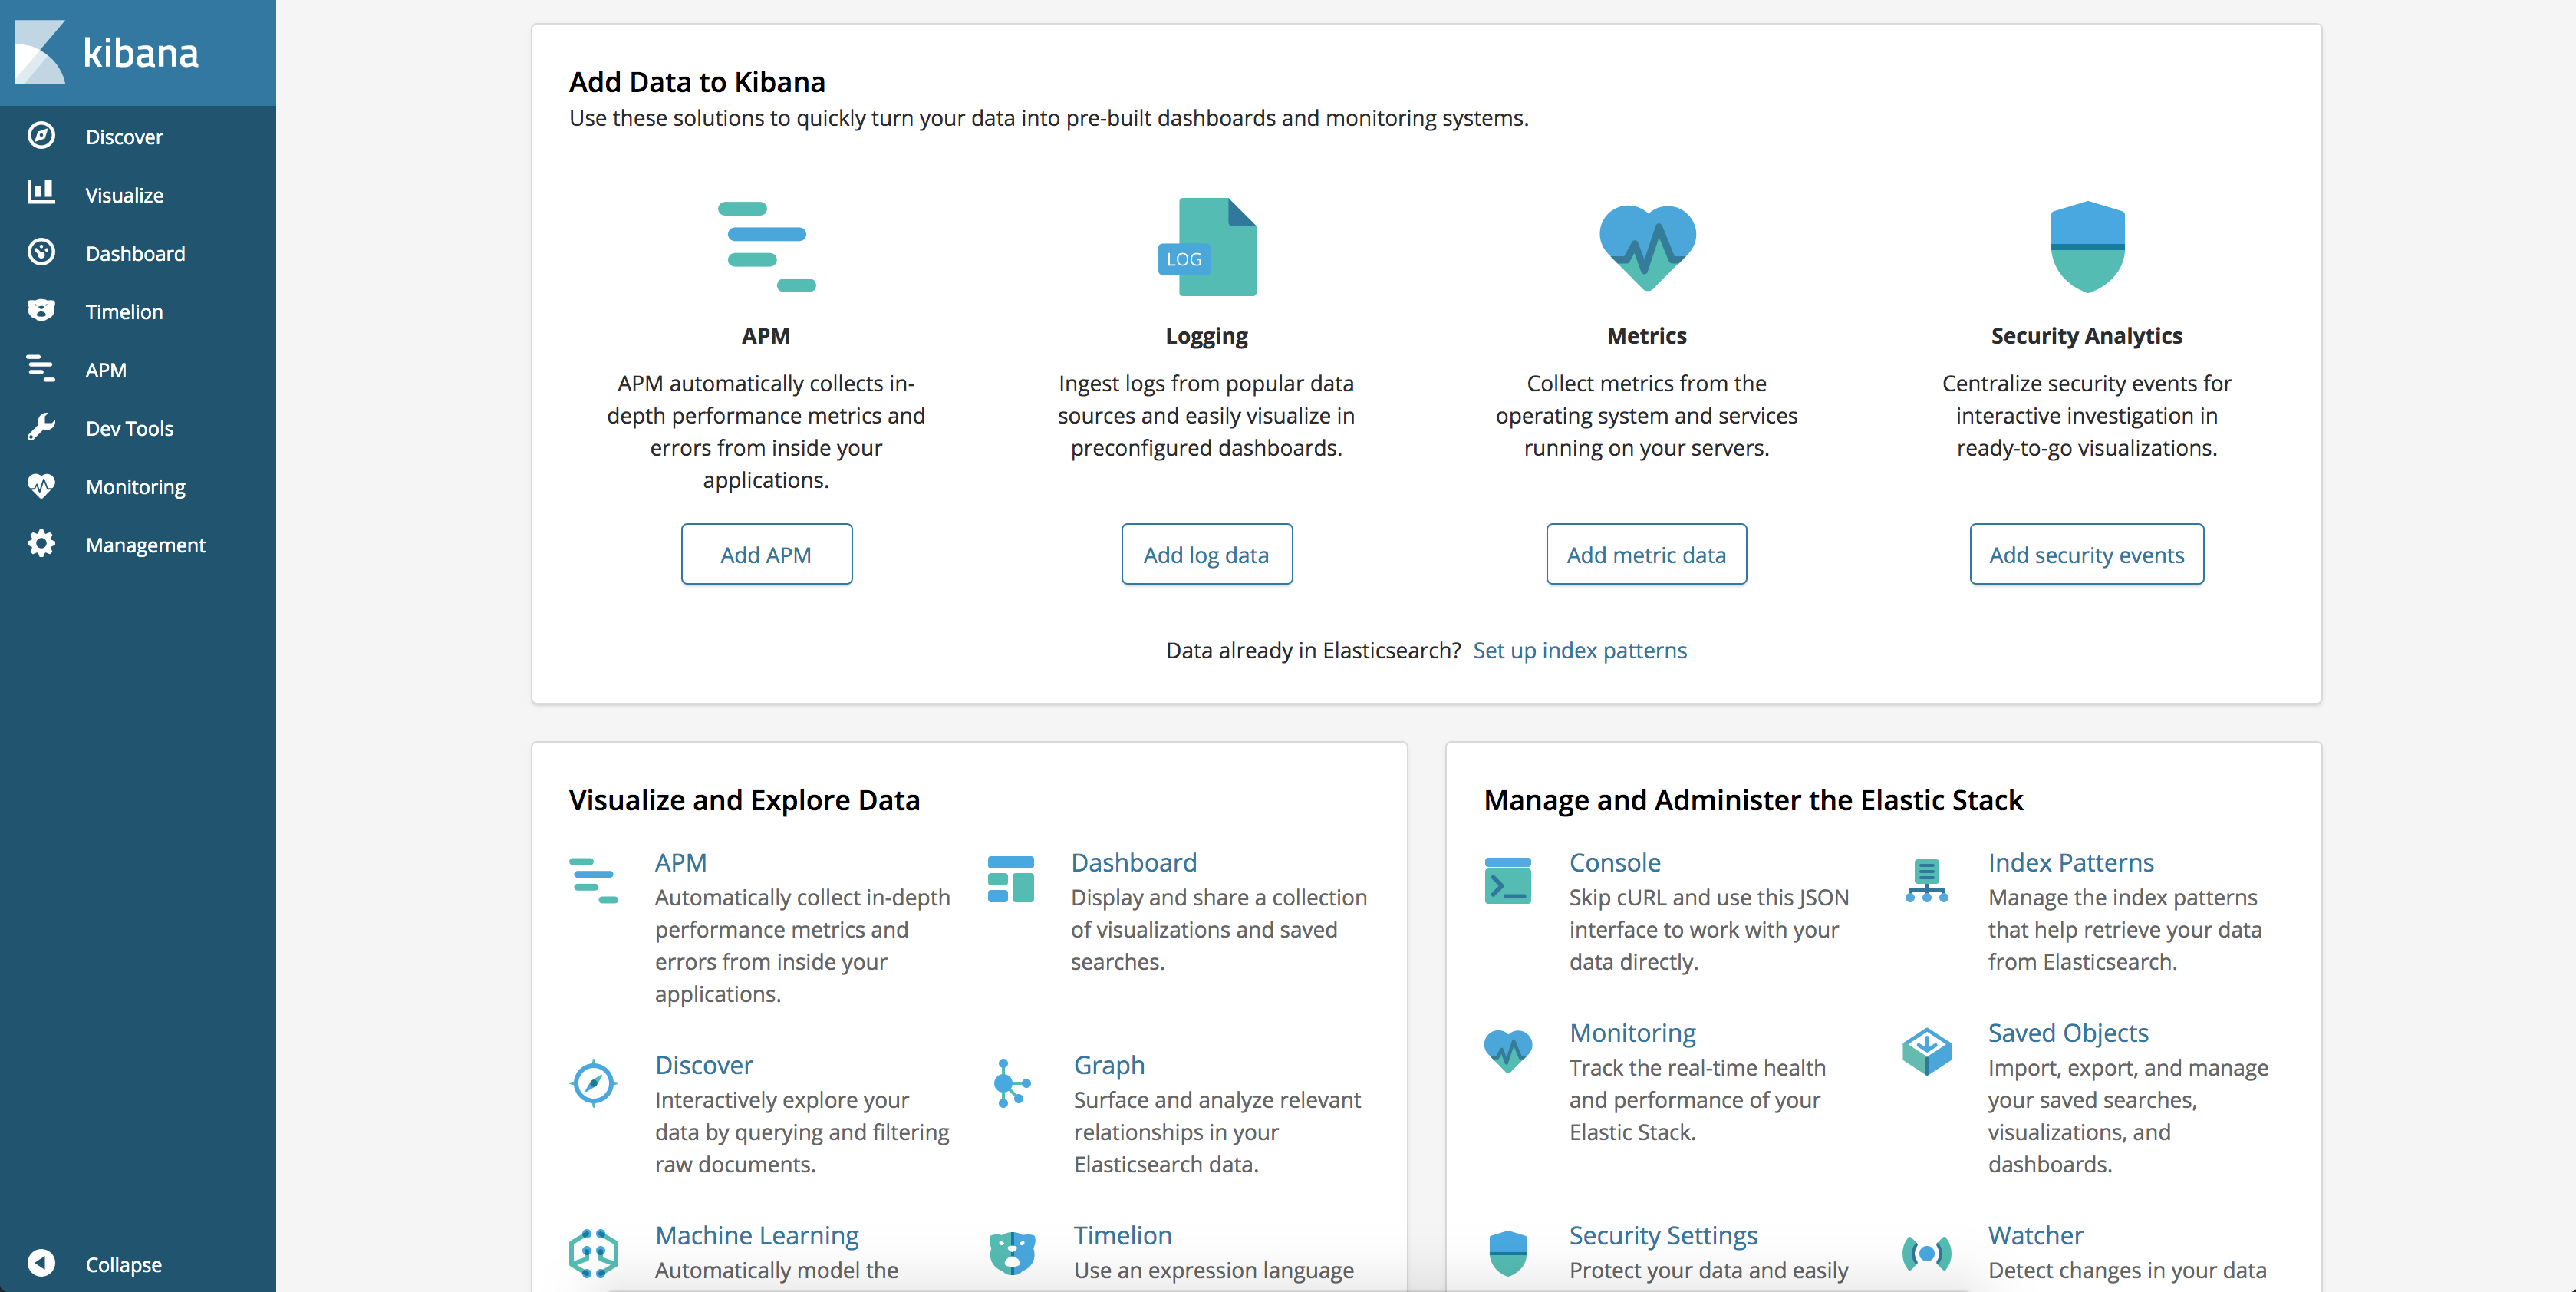Screen dimensions: 2576x1292
Task: Click the Index Patterns tree icon
Action: pyautogui.click(x=1927, y=880)
